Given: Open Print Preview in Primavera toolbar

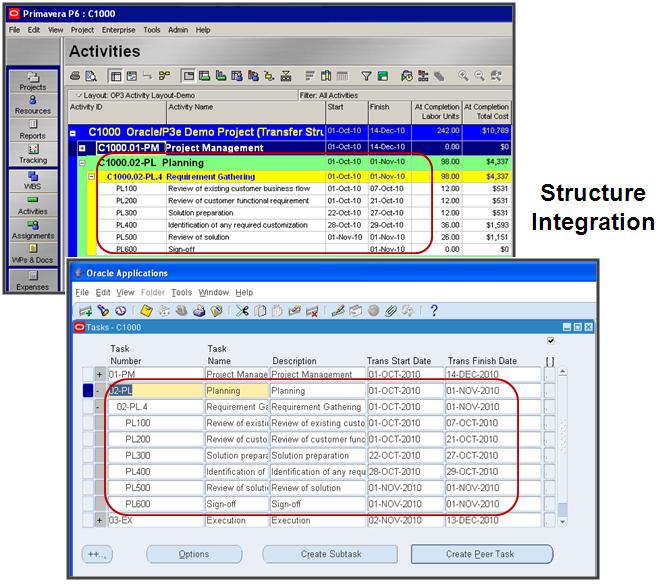Looking at the screenshot, I should click(x=91, y=77).
